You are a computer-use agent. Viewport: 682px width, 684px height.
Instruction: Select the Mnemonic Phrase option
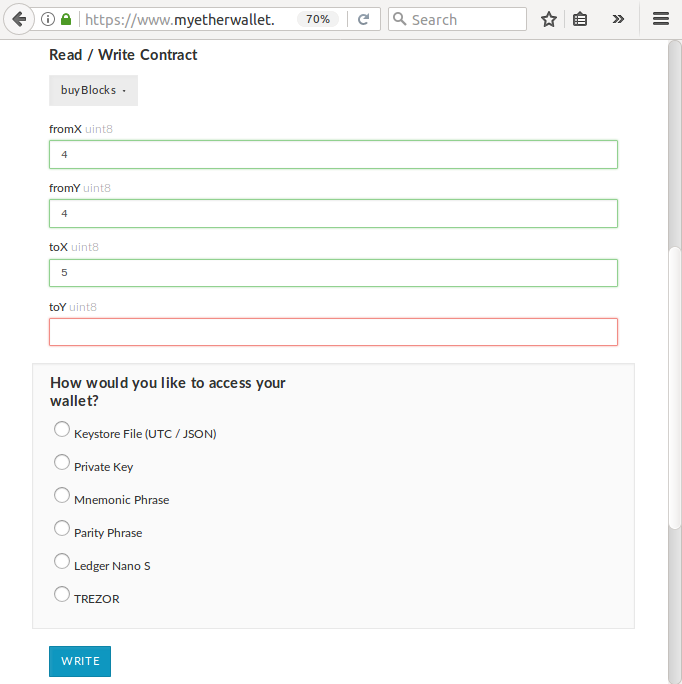pyautogui.click(x=62, y=496)
